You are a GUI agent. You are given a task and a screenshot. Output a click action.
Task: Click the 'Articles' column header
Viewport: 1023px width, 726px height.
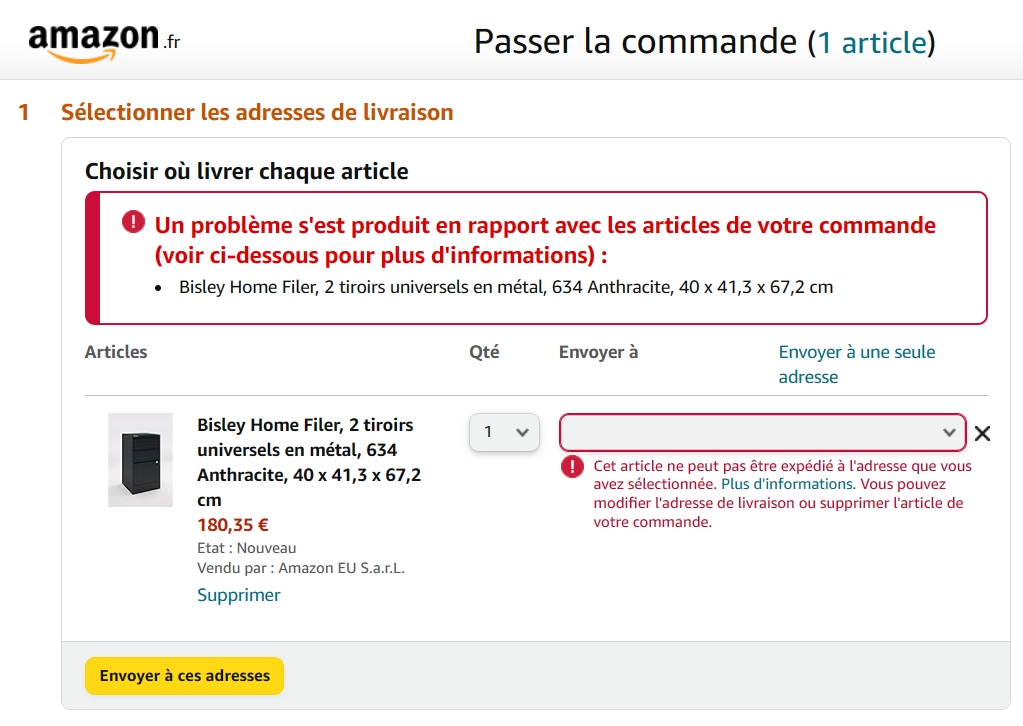click(116, 352)
